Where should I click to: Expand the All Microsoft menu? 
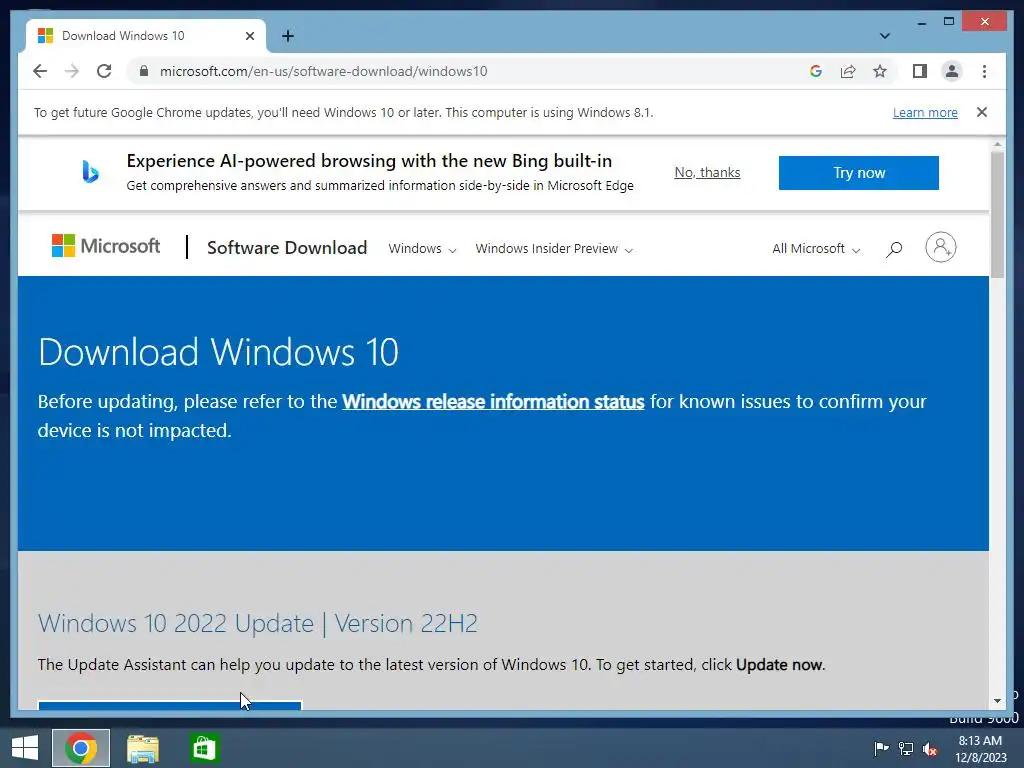(816, 249)
